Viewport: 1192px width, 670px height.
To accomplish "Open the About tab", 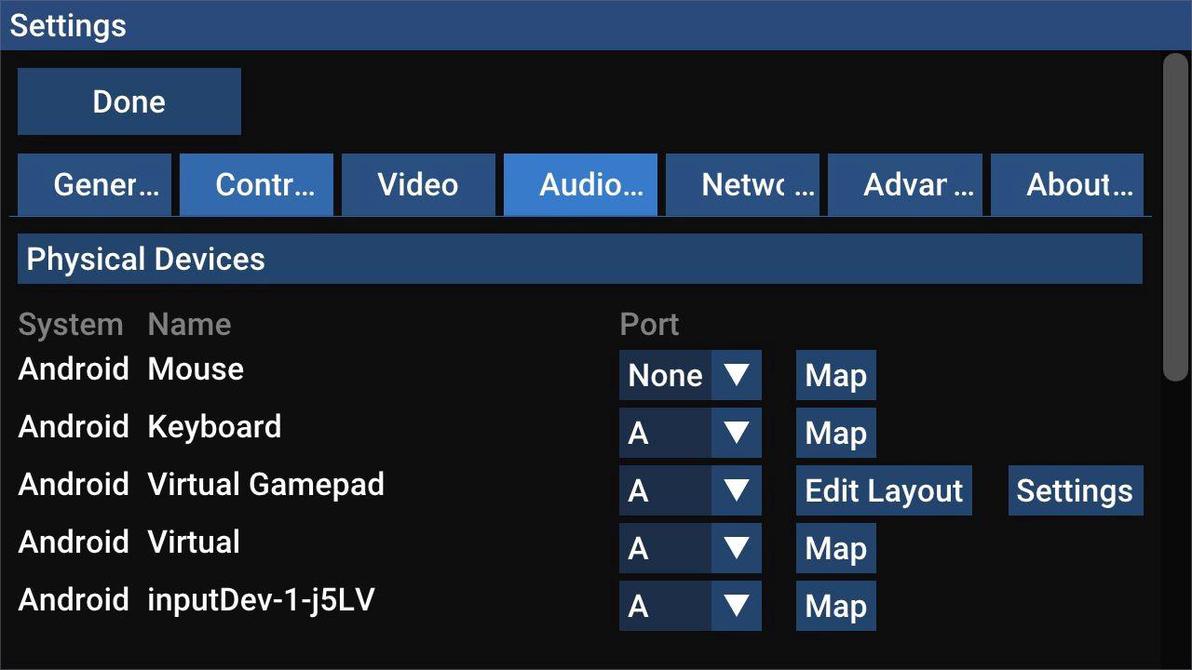I will point(1066,184).
